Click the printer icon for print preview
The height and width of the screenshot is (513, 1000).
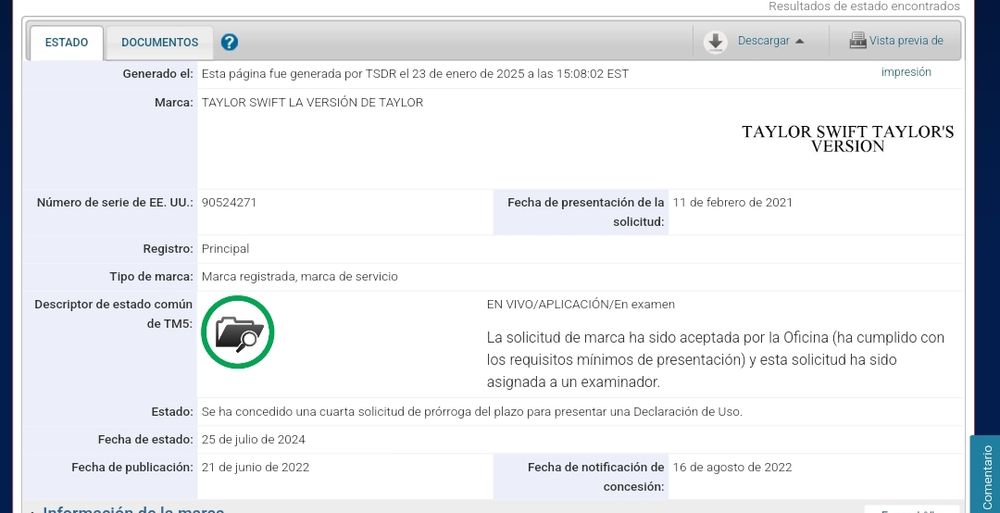(x=858, y=41)
